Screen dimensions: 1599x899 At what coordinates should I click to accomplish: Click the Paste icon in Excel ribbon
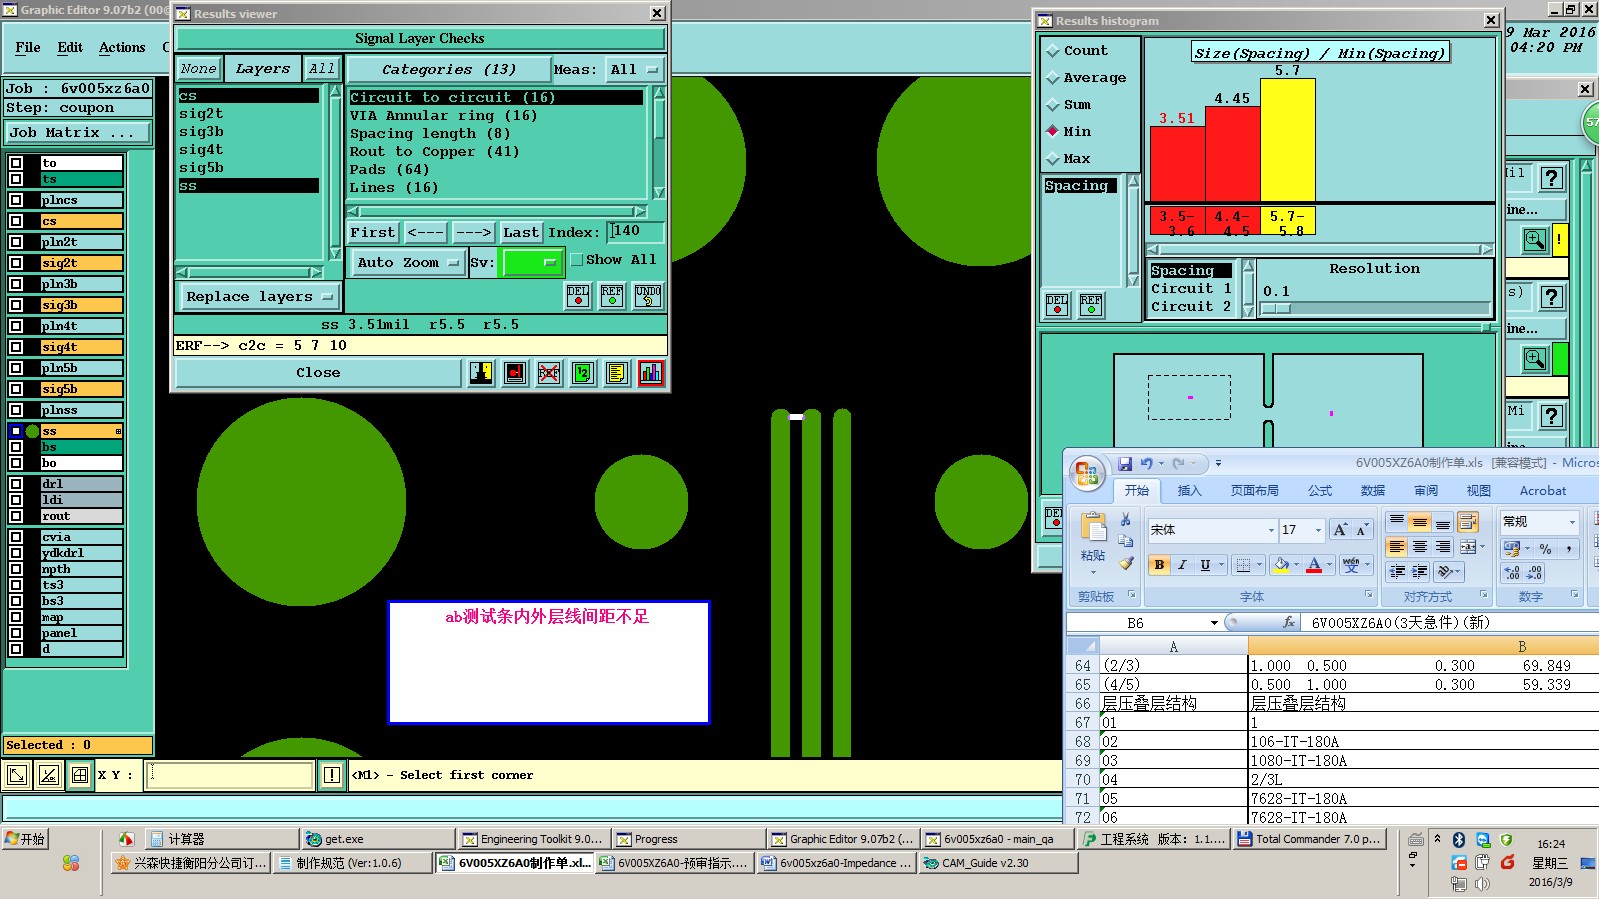click(1093, 528)
